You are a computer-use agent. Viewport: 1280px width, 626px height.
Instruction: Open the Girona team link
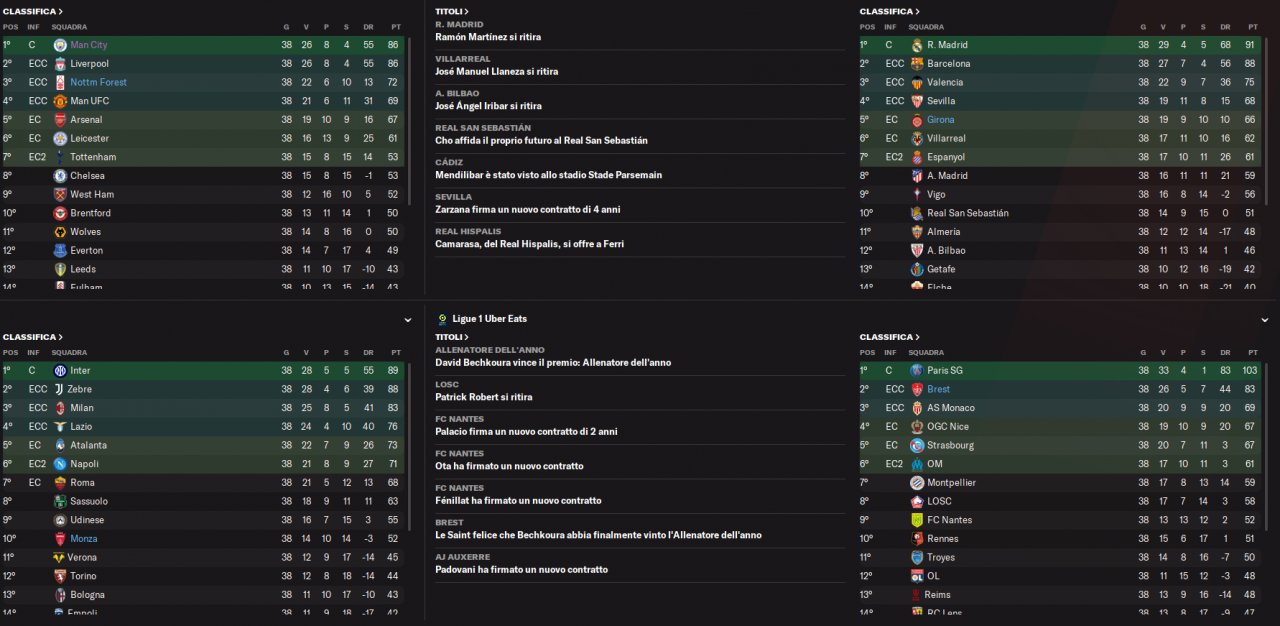pyautogui.click(x=940, y=120)
